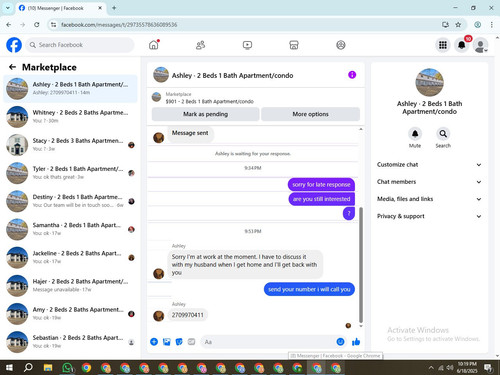
Task: Open the notifications bell with badge
Action: [x=462, y=45]
